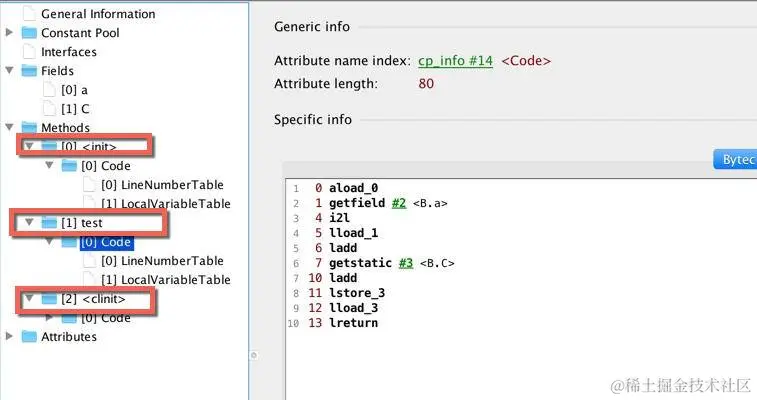Image resolution: width=757 pixels, height=400 pixels.
Task: Click file icon beside field [0] a
Action: pos(49,90)
